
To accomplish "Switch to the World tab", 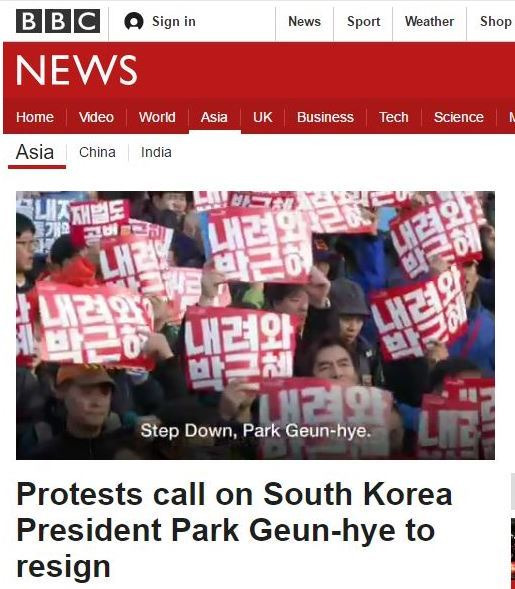I will coord(157,117).
